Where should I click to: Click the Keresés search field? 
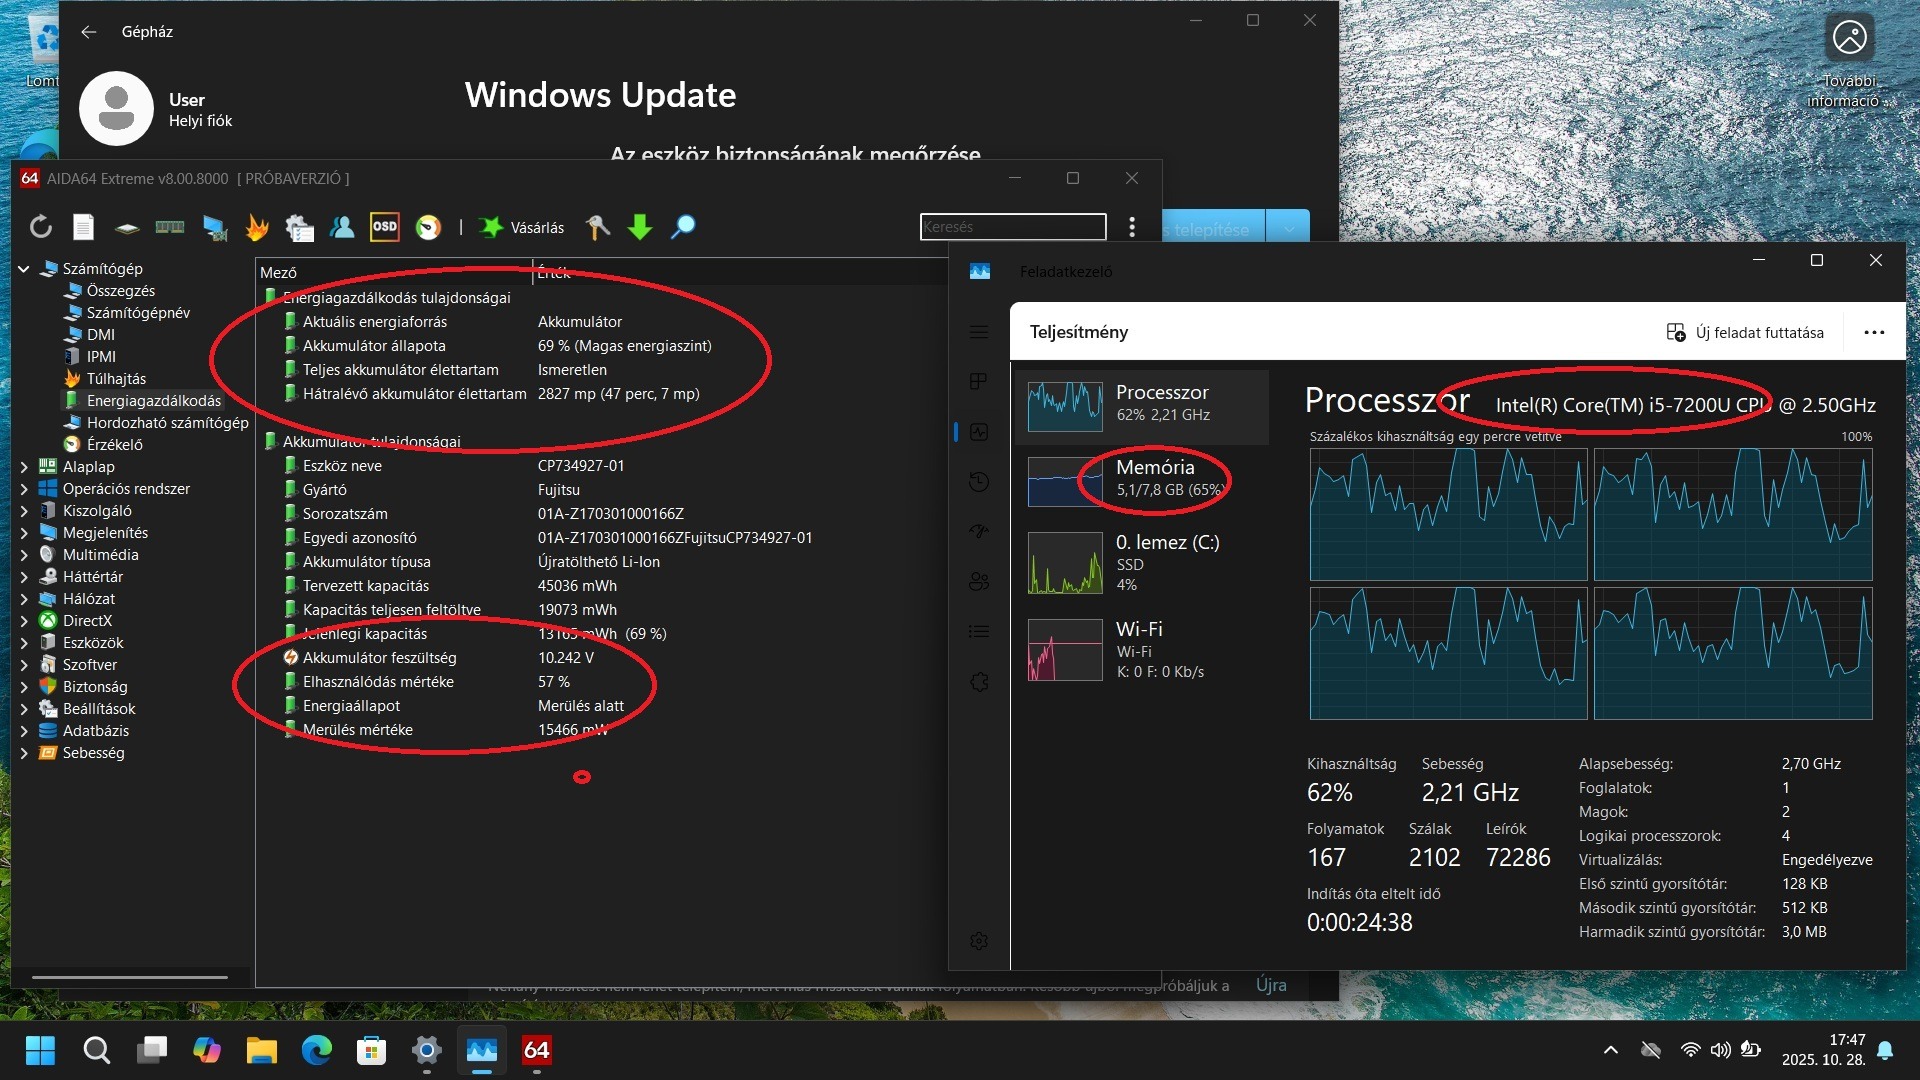click(x=1012, y=227)
